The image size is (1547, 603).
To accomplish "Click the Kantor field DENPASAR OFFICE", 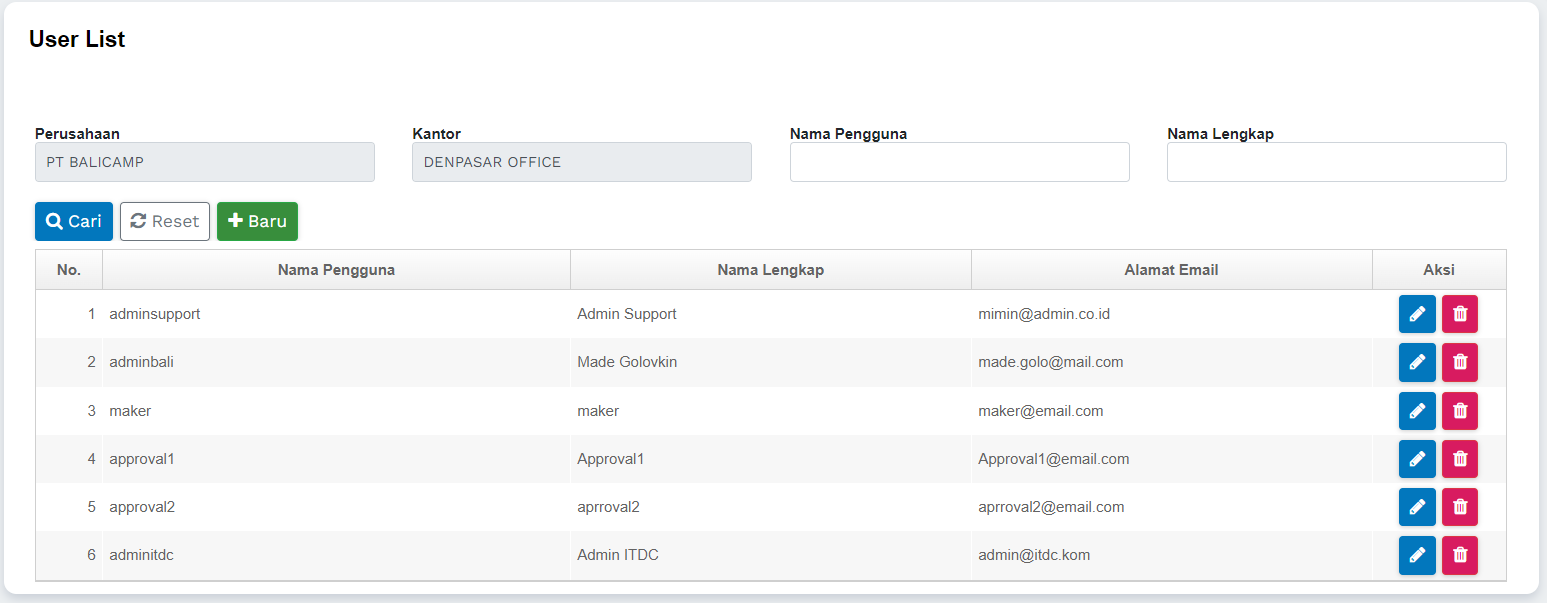I will point(581,162).
